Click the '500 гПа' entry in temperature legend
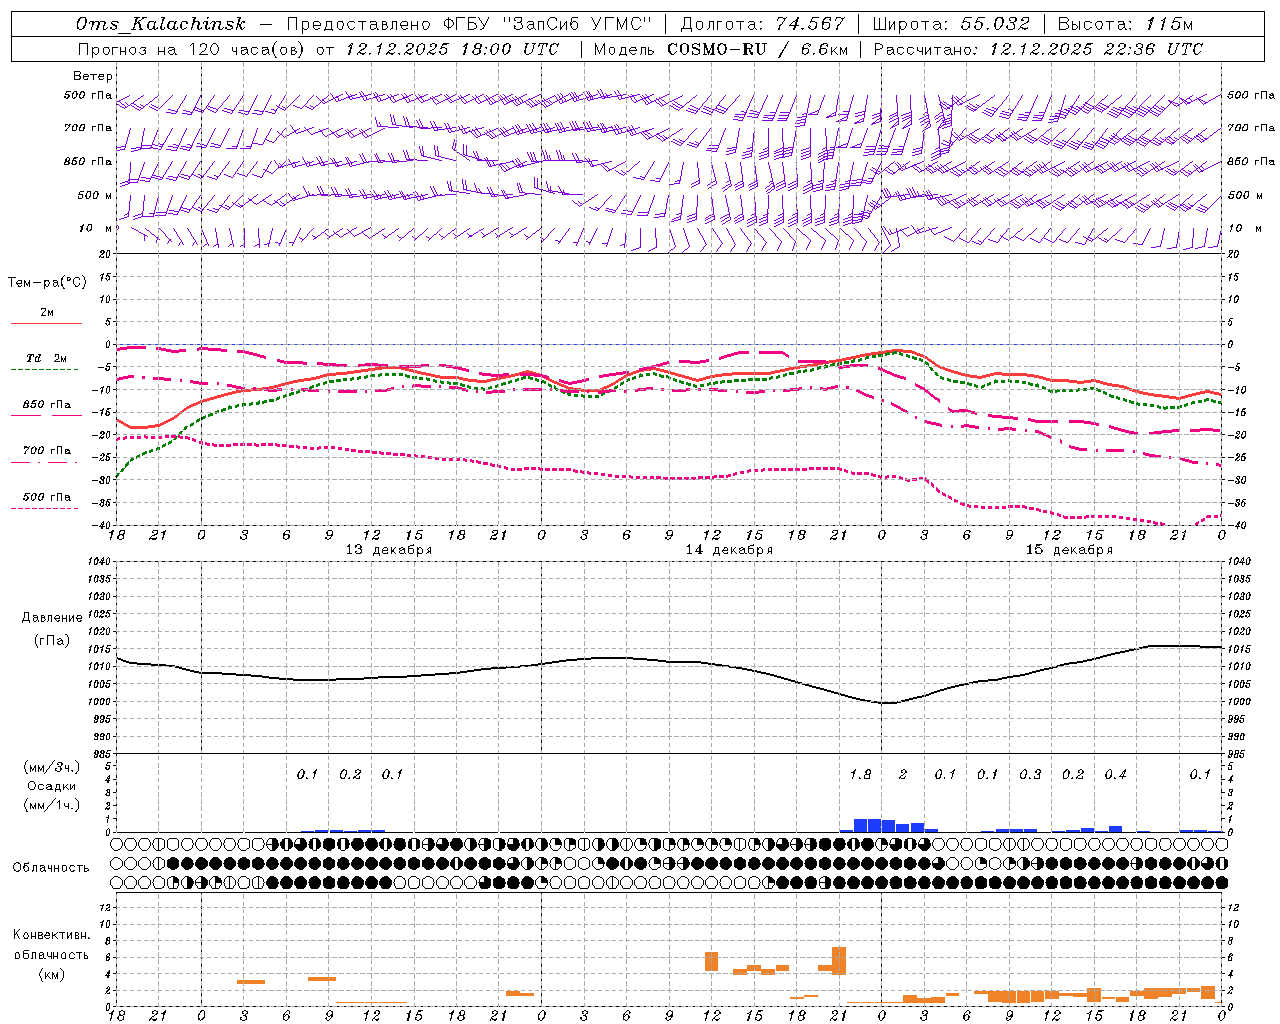The width and height of the screenshot is (1280, 1024). point(47,497)
